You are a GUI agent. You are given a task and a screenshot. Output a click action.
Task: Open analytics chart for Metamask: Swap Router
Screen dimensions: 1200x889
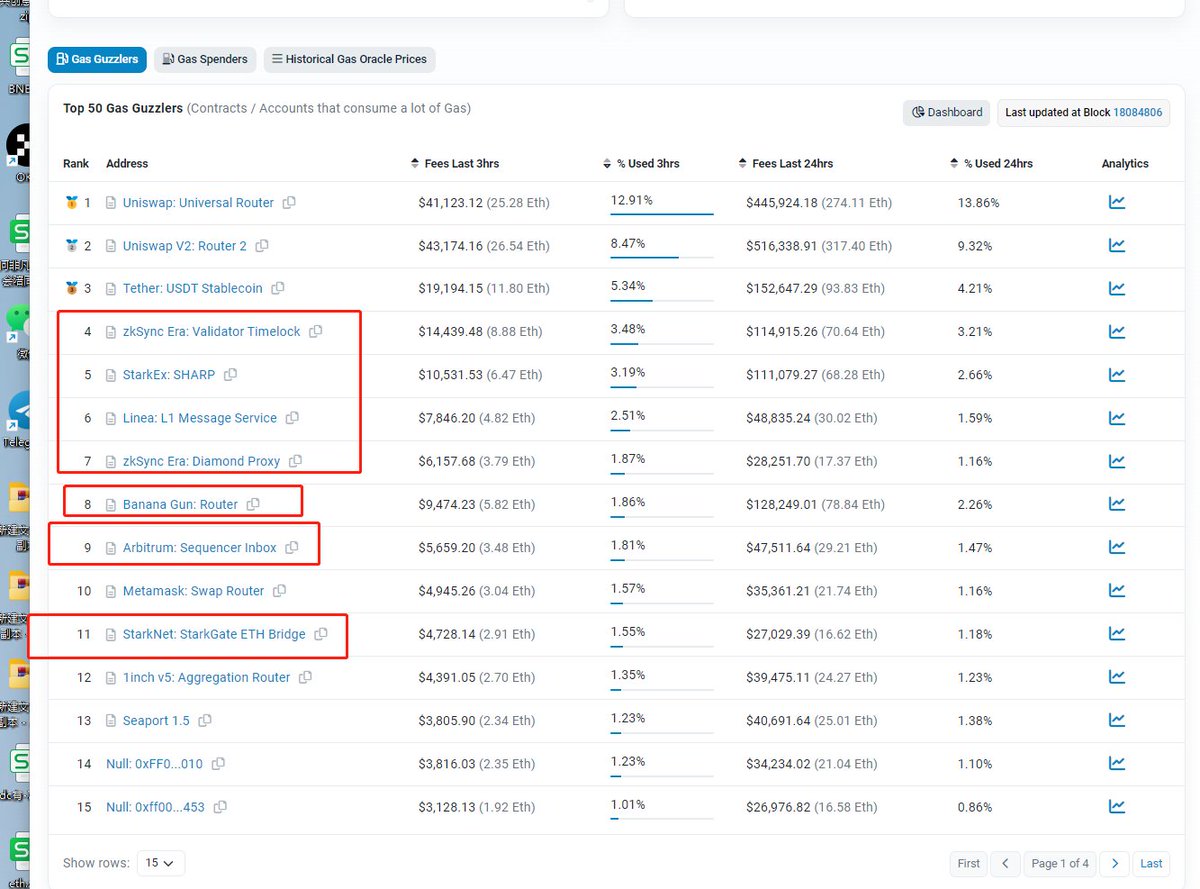1117,590
